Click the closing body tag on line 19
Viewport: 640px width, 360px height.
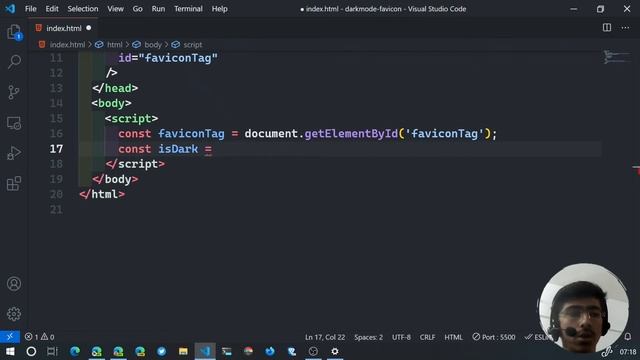(x=115, y=179)
